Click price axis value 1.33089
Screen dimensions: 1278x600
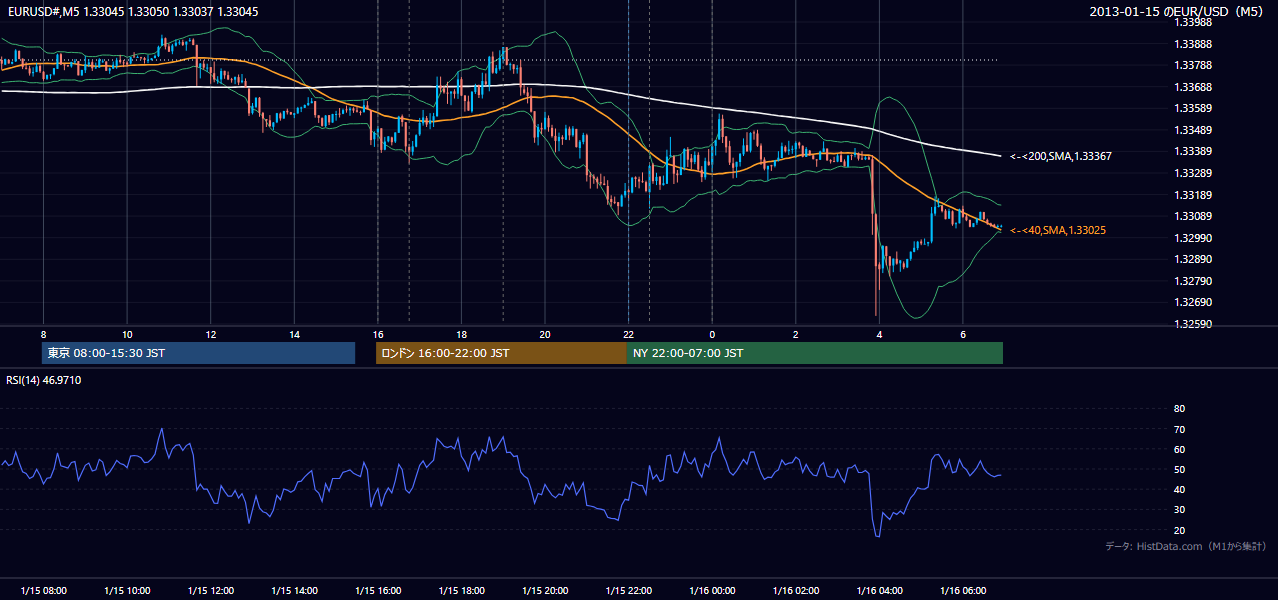(1193, 216)
